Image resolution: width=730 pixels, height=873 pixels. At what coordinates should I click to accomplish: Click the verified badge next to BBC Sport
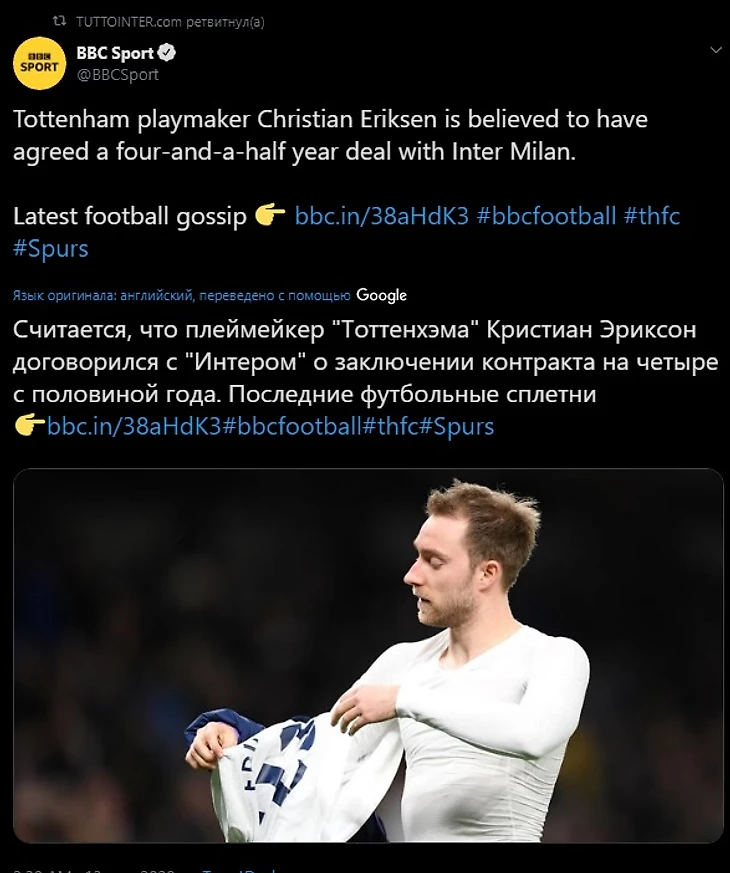pos(167,53)
